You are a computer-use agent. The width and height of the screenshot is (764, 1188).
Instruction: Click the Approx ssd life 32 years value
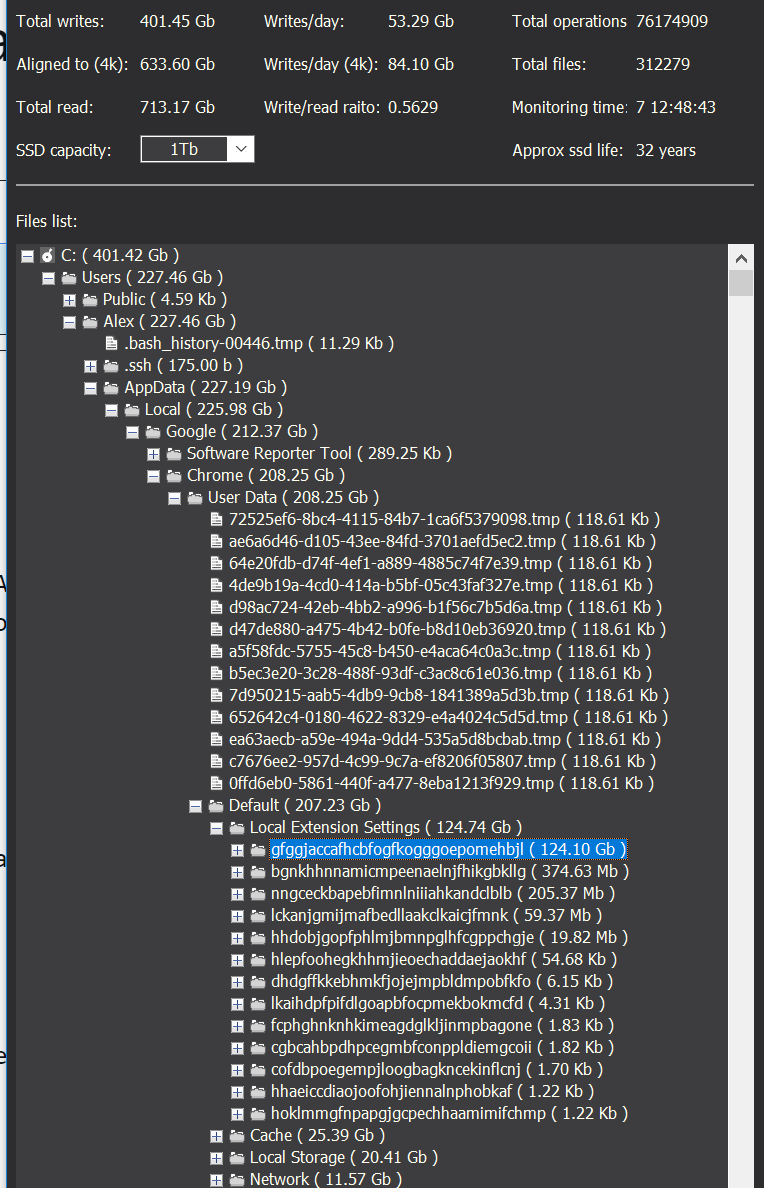click(x=665, y=150)
